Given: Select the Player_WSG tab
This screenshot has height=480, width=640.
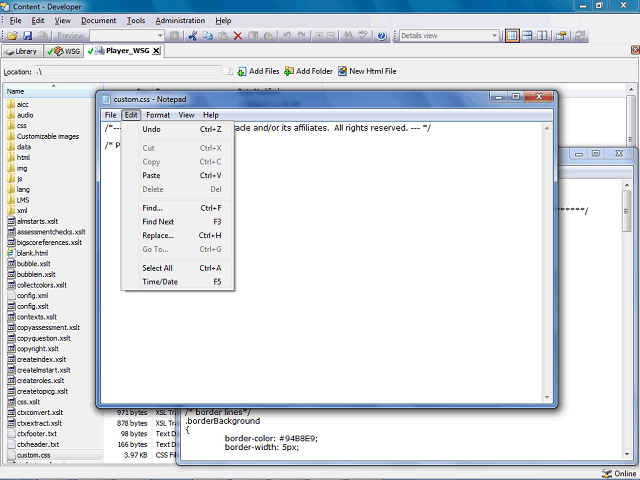Looking at the screenshot, I should (x=124, y=51).
